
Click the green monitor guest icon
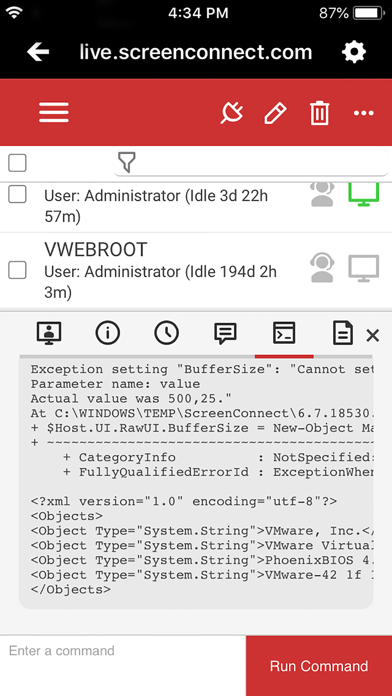pyautogui.click(x=364, y=194)
